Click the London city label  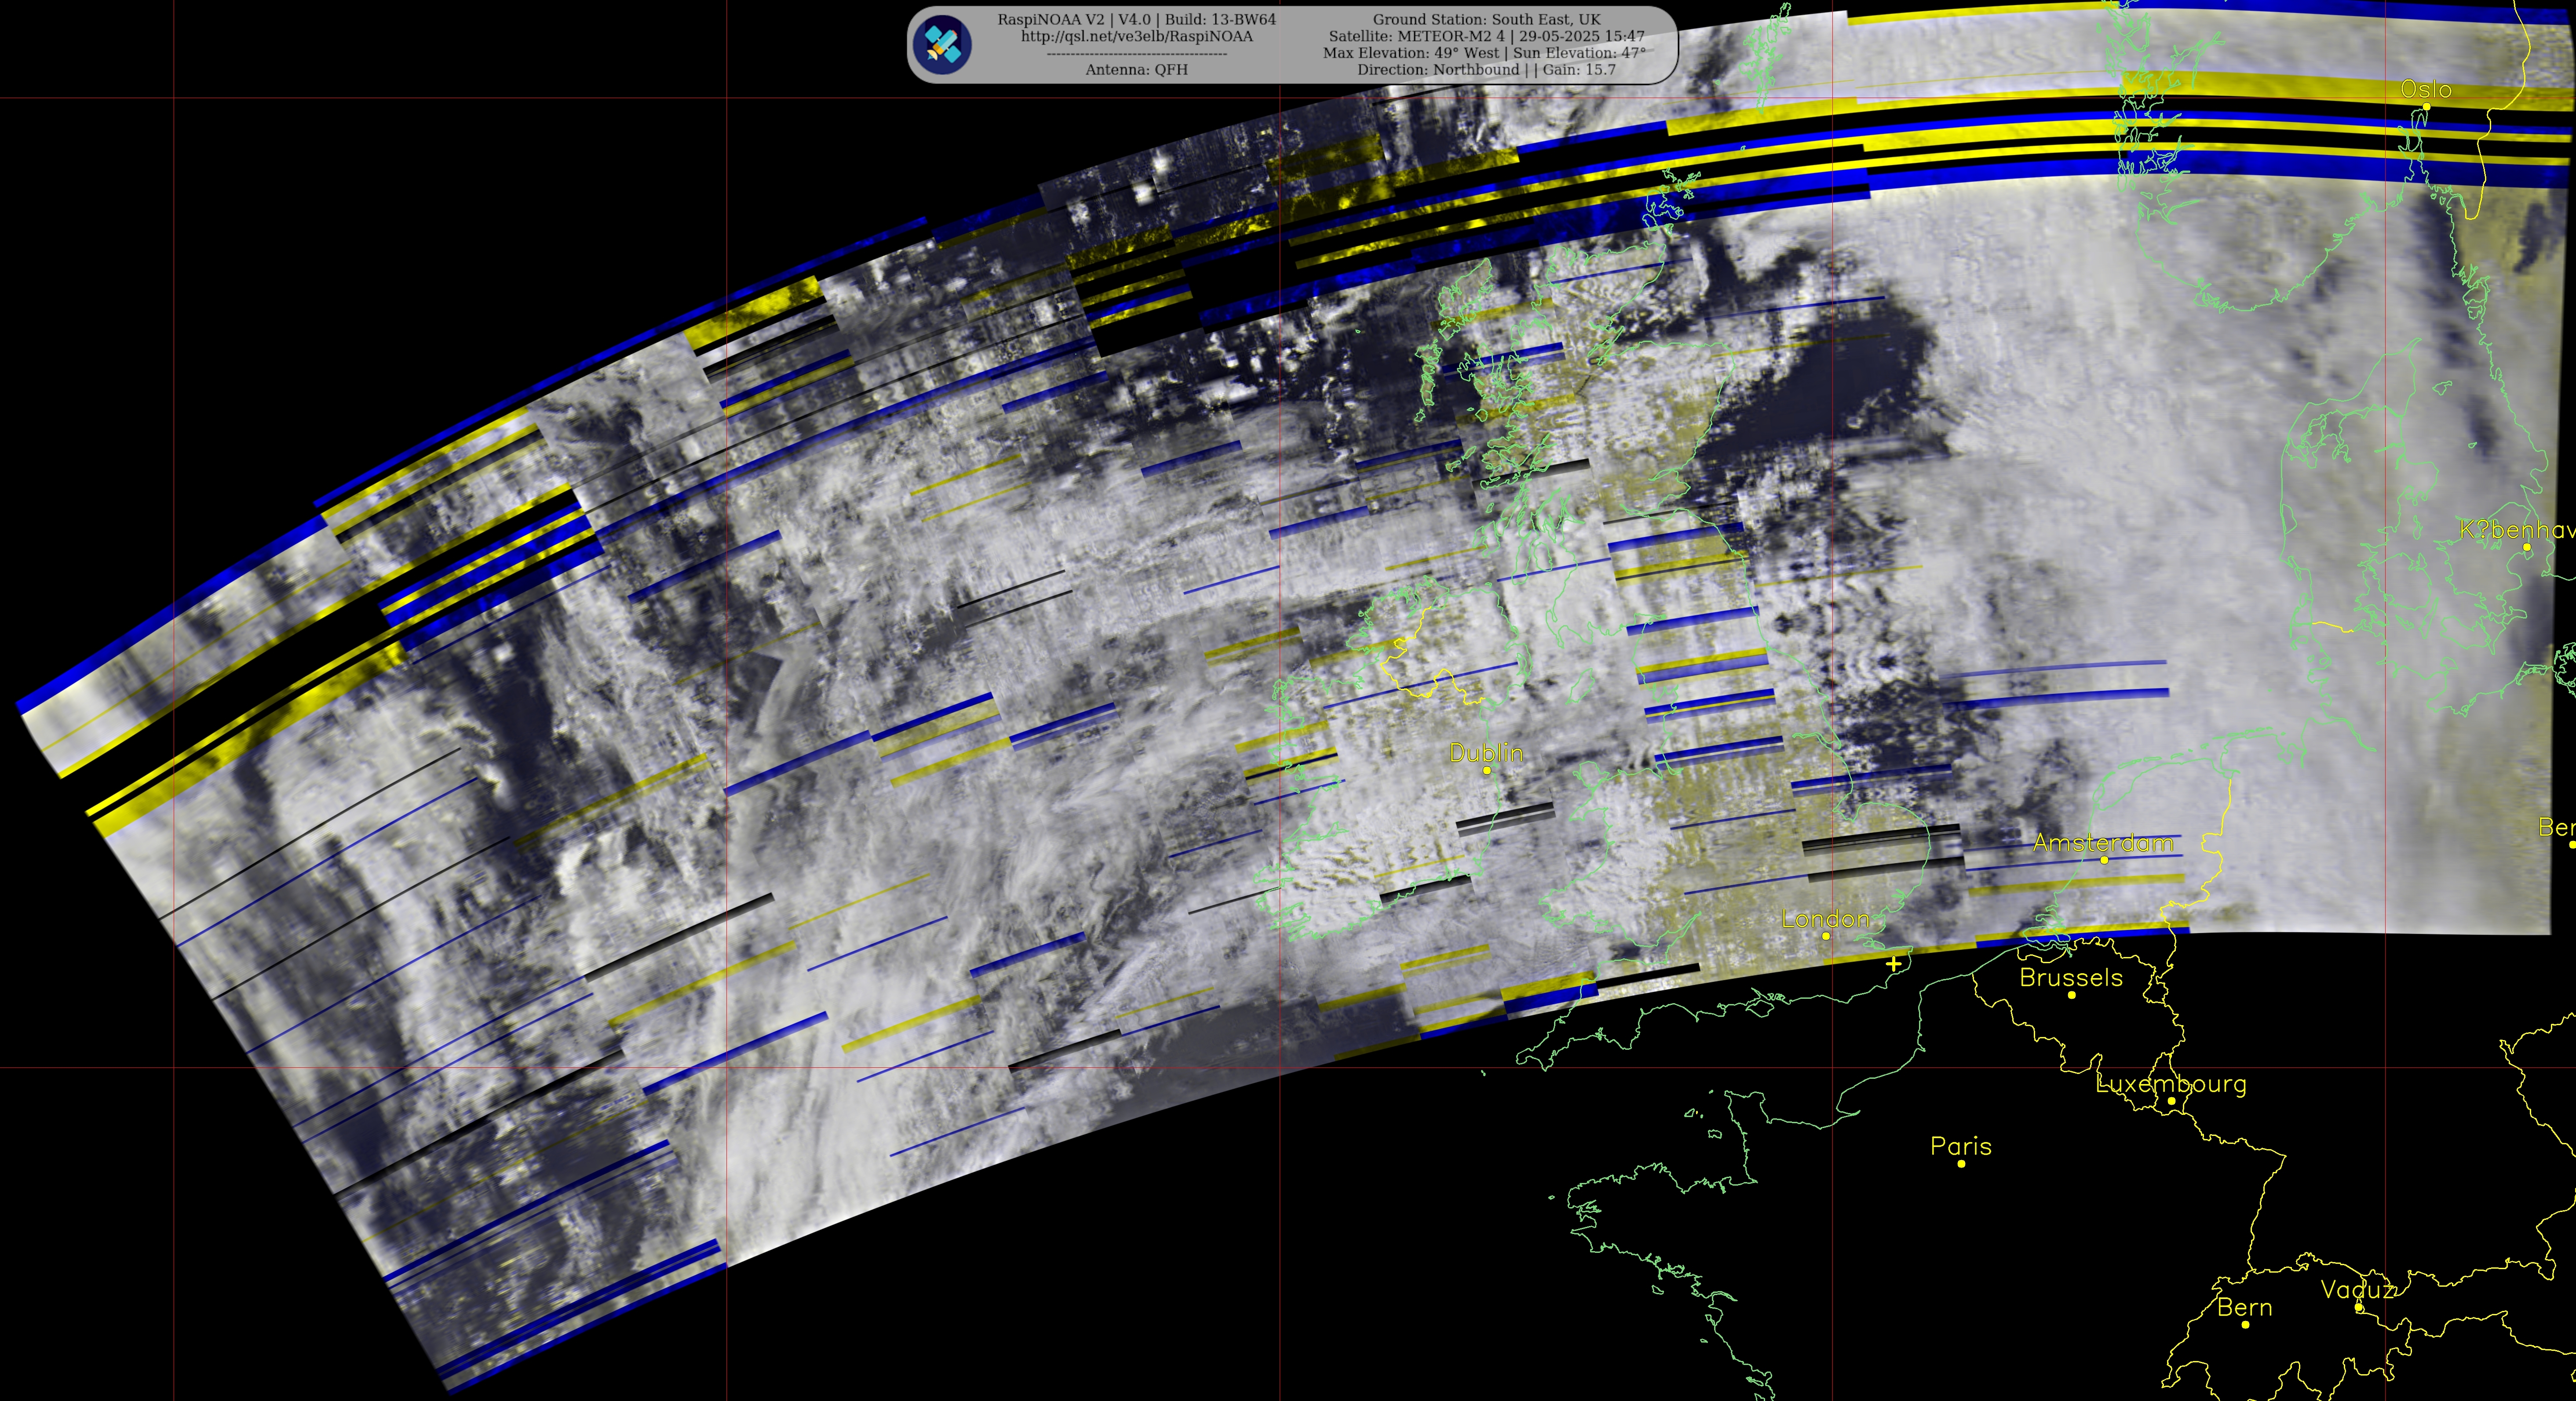[x=1825, y=919]
